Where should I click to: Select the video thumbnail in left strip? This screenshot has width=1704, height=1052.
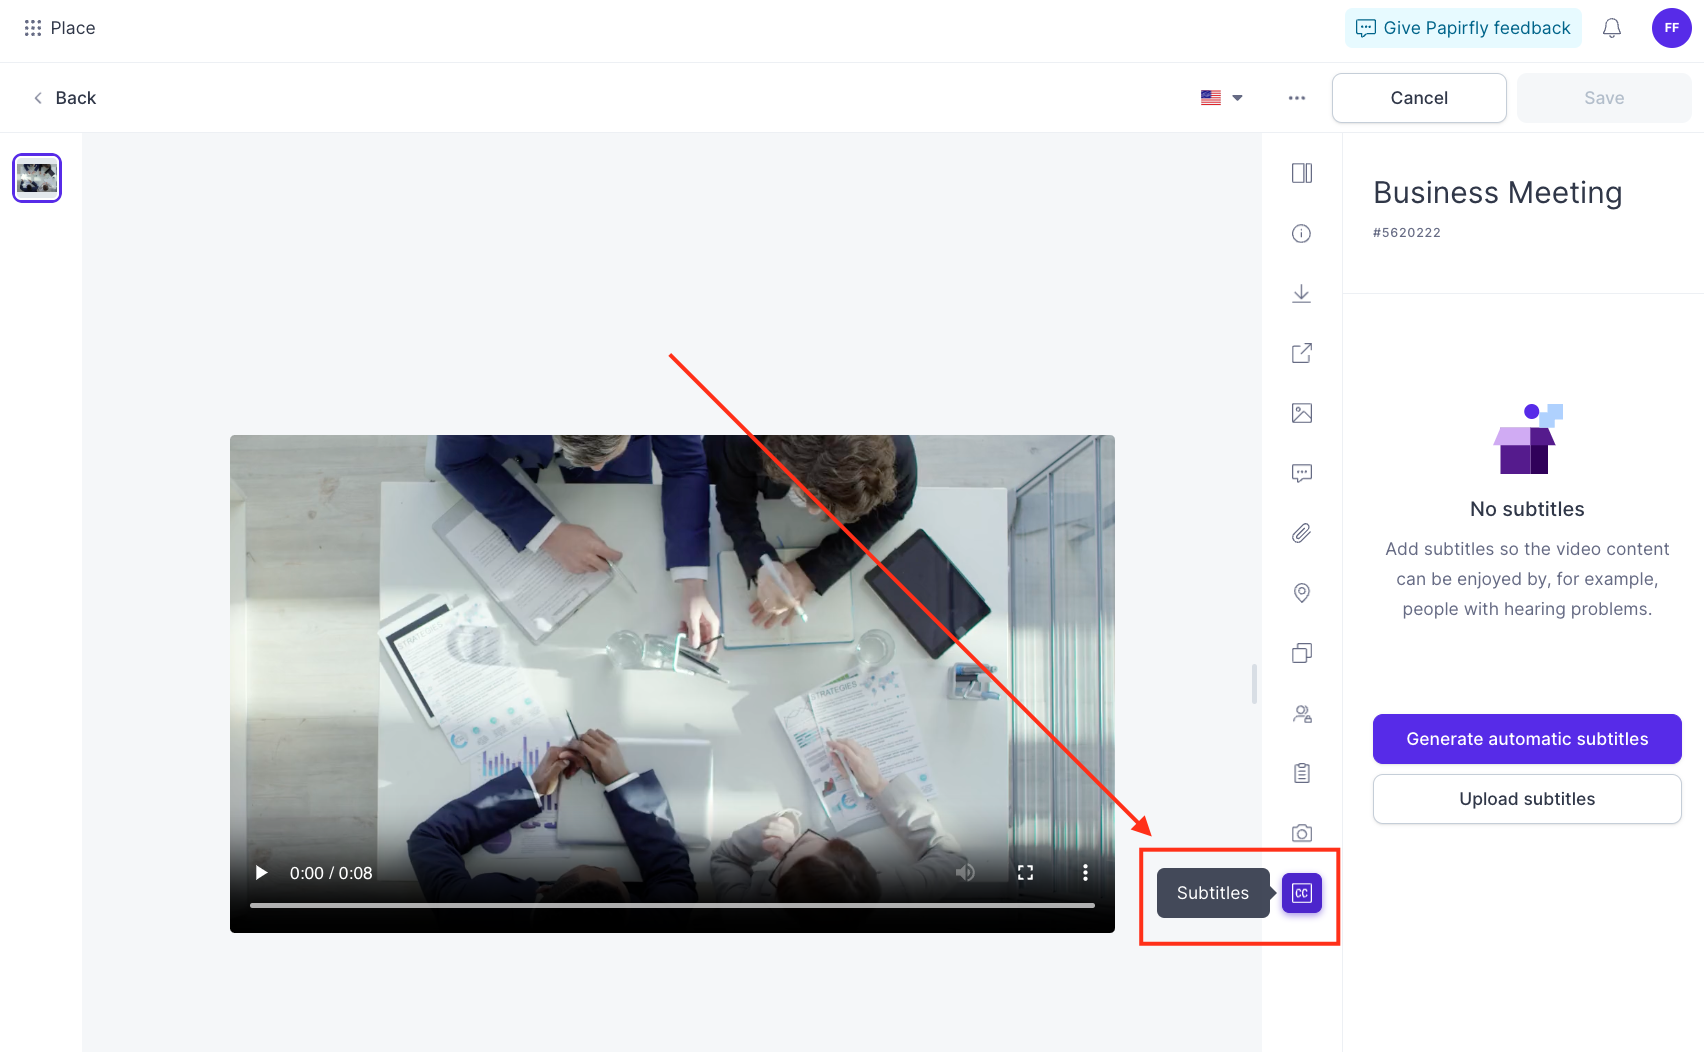pos(37,178)
